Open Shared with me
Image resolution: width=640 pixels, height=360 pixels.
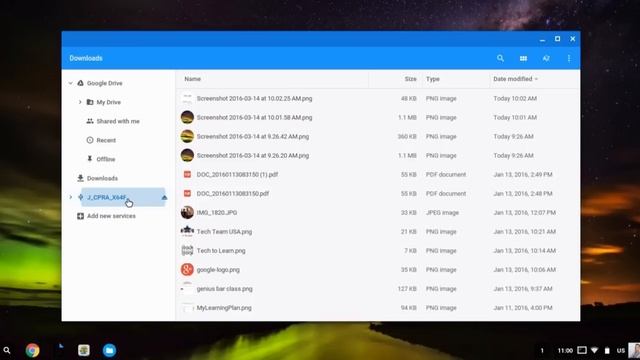[x=118, y=121]
